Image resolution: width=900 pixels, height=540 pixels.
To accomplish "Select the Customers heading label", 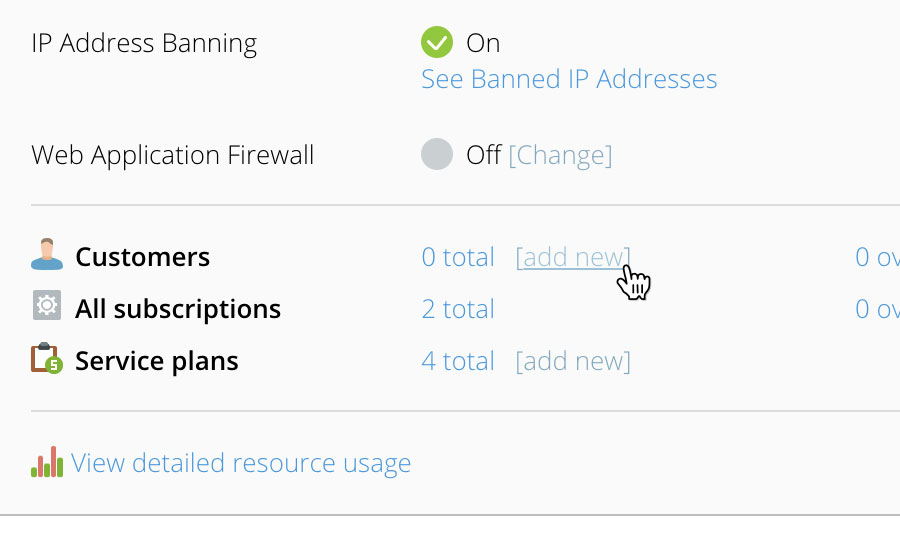I will (142, 257).
